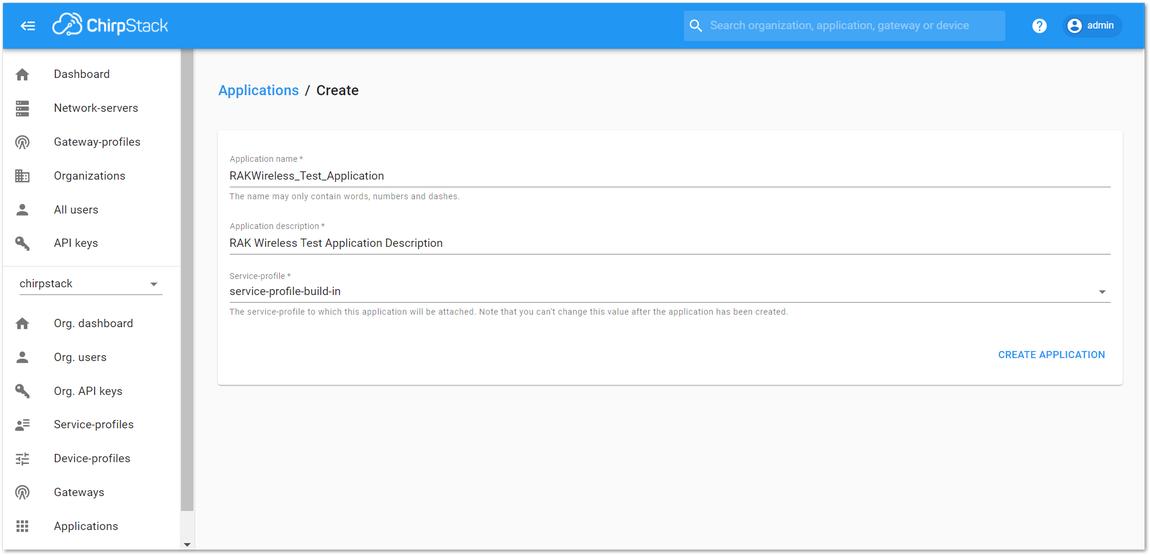
Task: Open the admin account menu
Action: (x=1092, y=26)
